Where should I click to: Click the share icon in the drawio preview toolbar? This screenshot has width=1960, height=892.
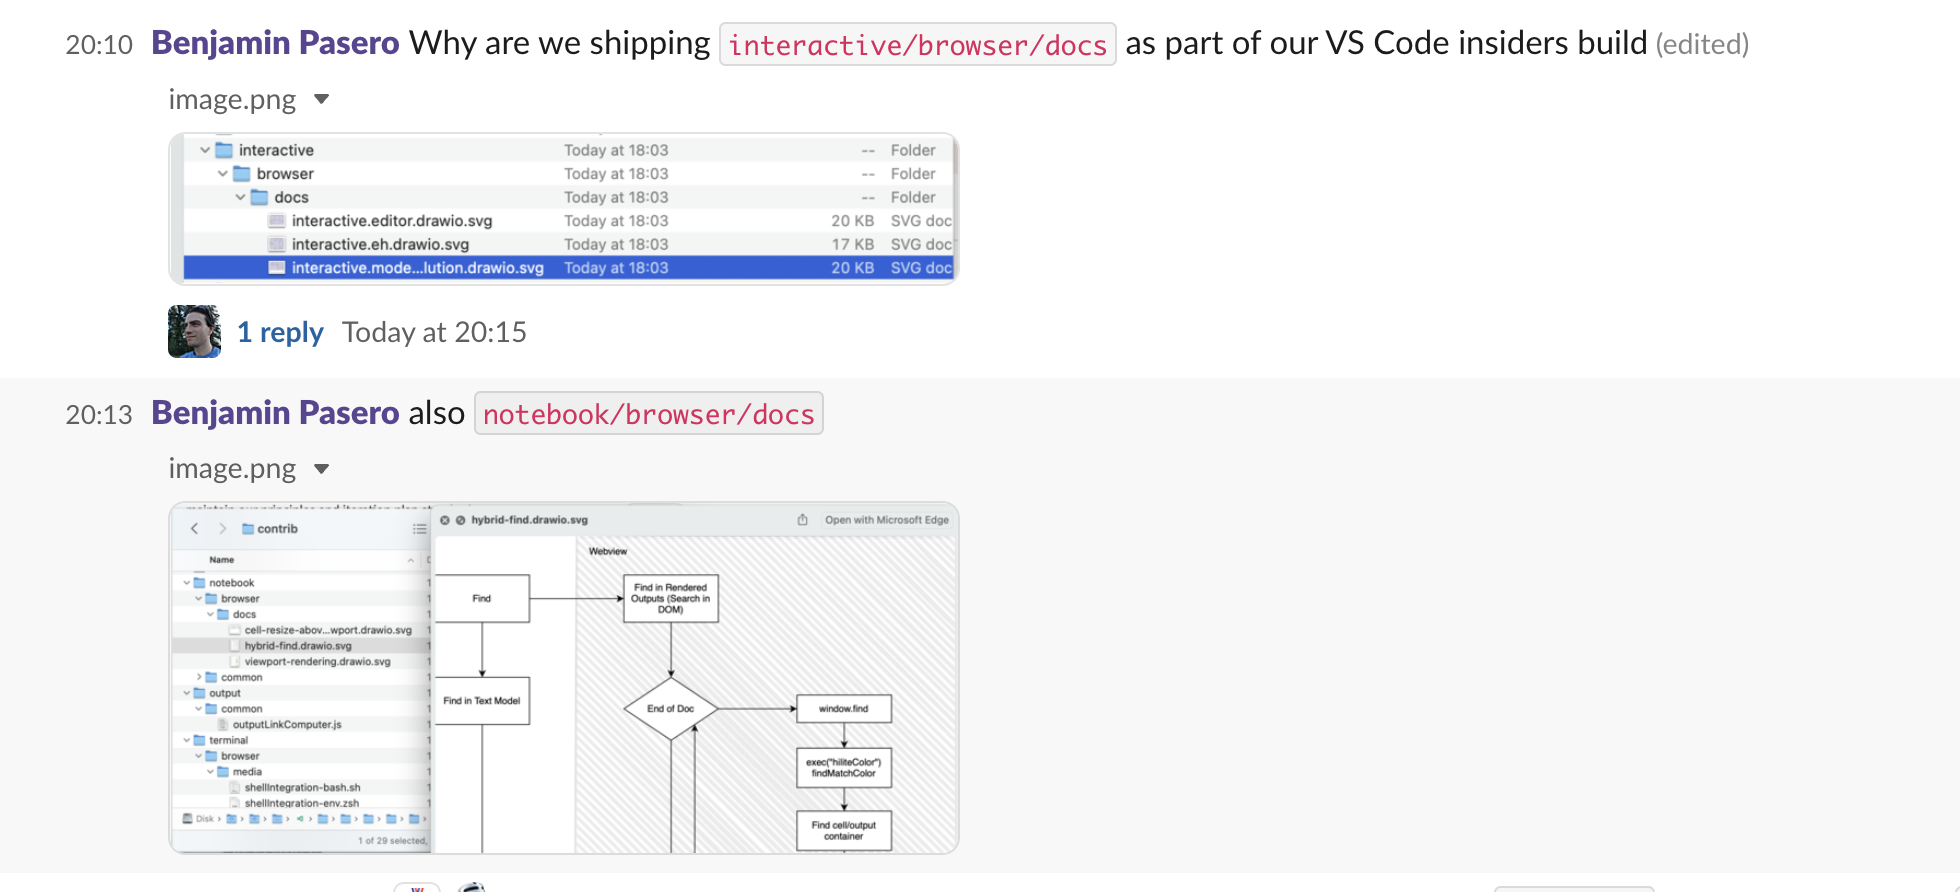(x=803, y=519)
